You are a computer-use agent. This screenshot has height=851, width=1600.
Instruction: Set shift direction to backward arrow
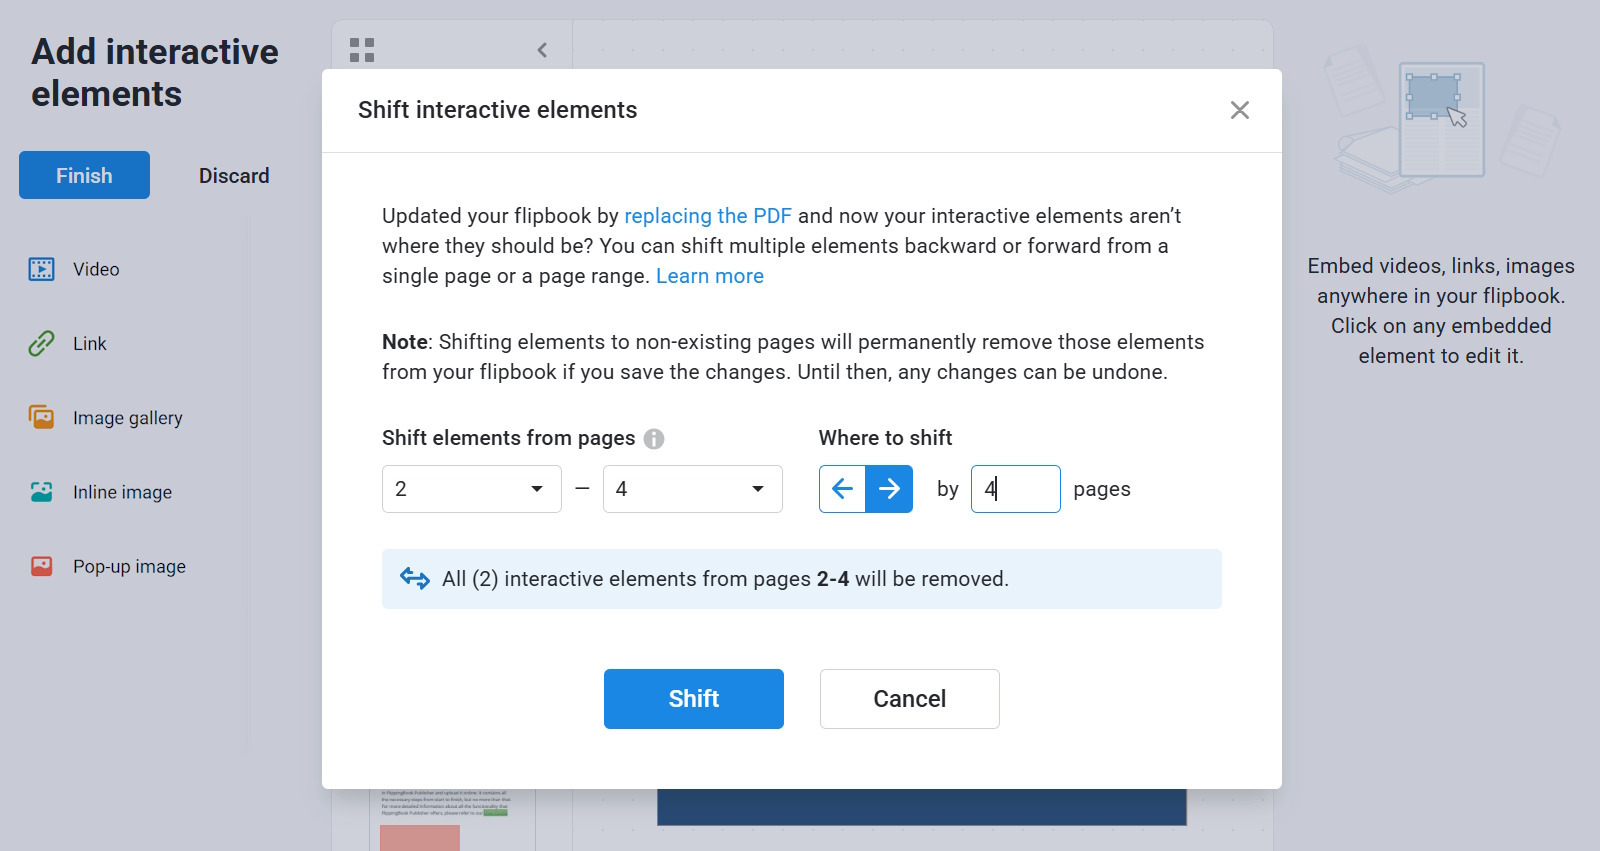coord(842,489)
